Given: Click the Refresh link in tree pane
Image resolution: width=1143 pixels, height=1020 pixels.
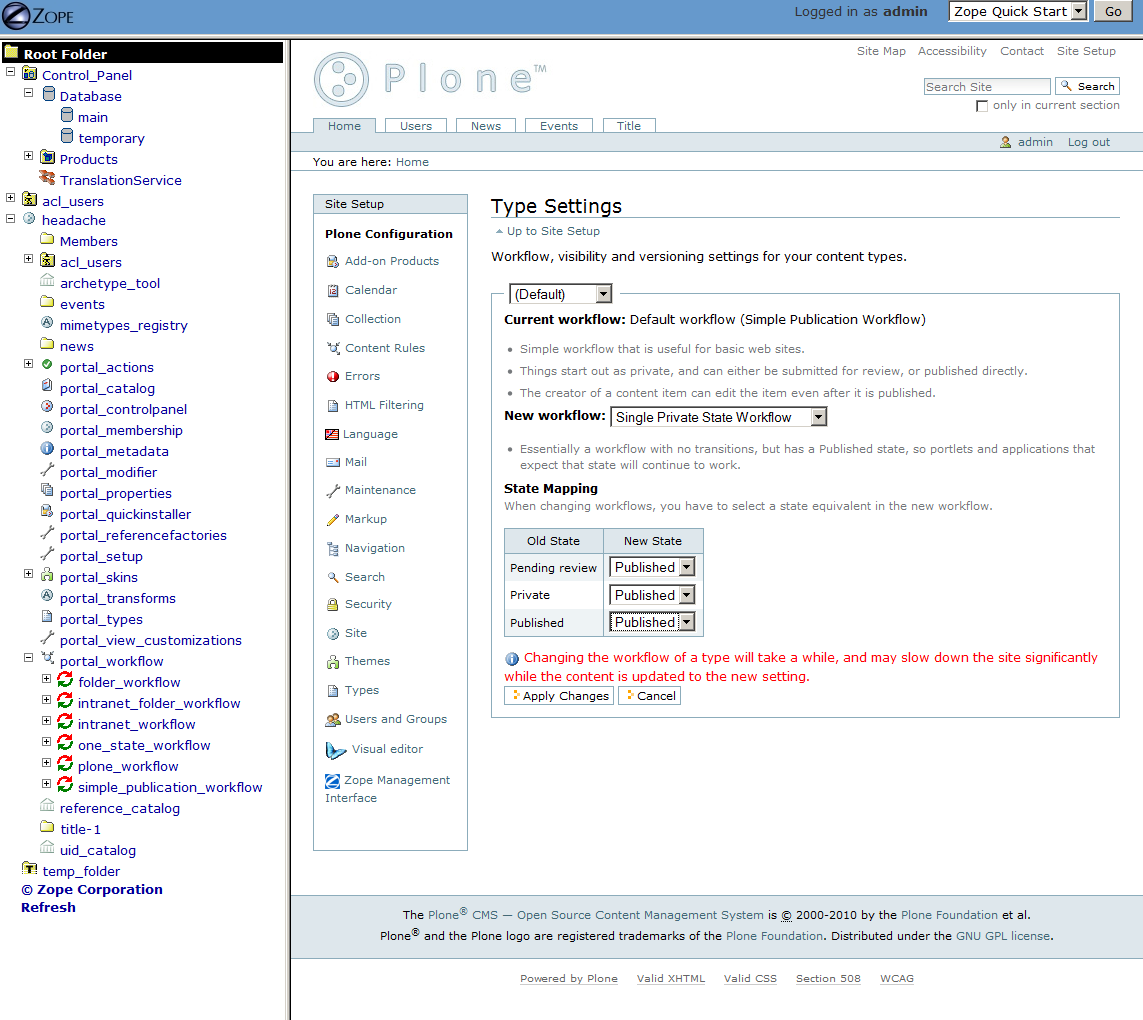Looking at the screenshot, I should (48, 908).
